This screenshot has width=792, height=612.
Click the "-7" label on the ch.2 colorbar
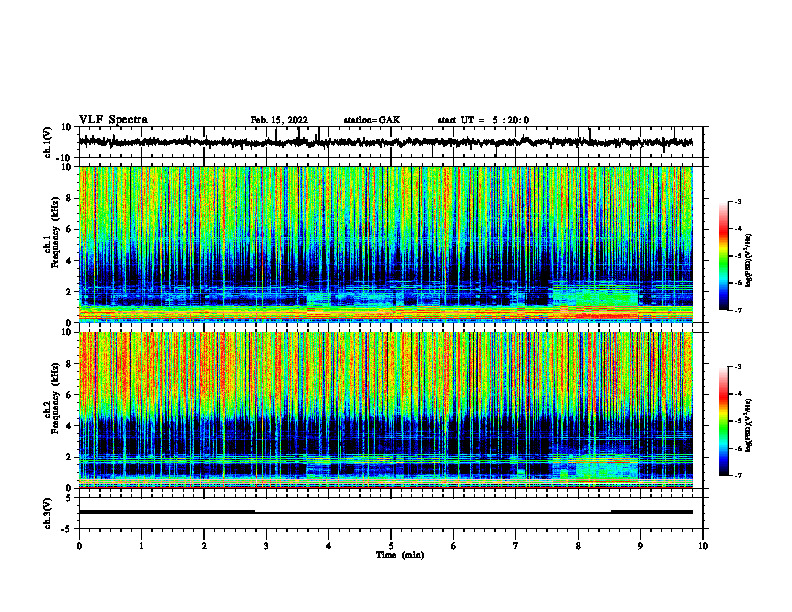click(738, 475)
